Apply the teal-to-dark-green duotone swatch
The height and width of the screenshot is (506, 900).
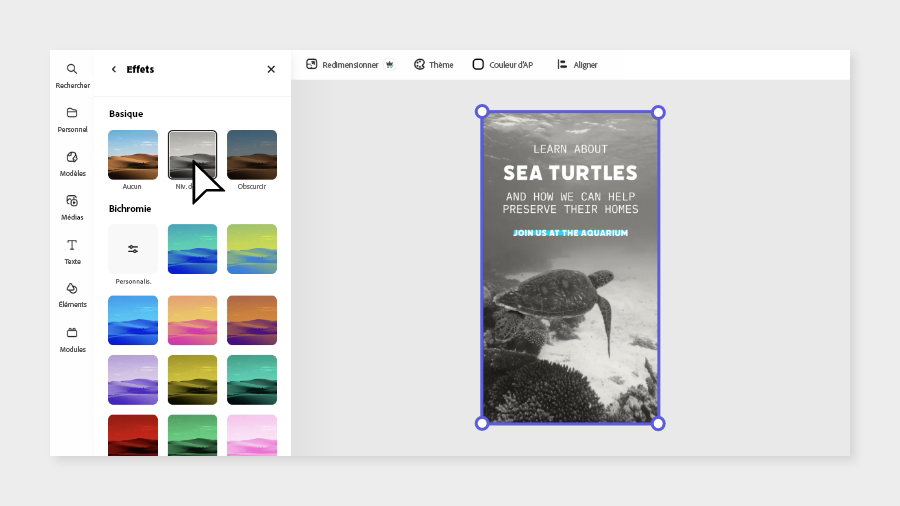click(252, 380)
